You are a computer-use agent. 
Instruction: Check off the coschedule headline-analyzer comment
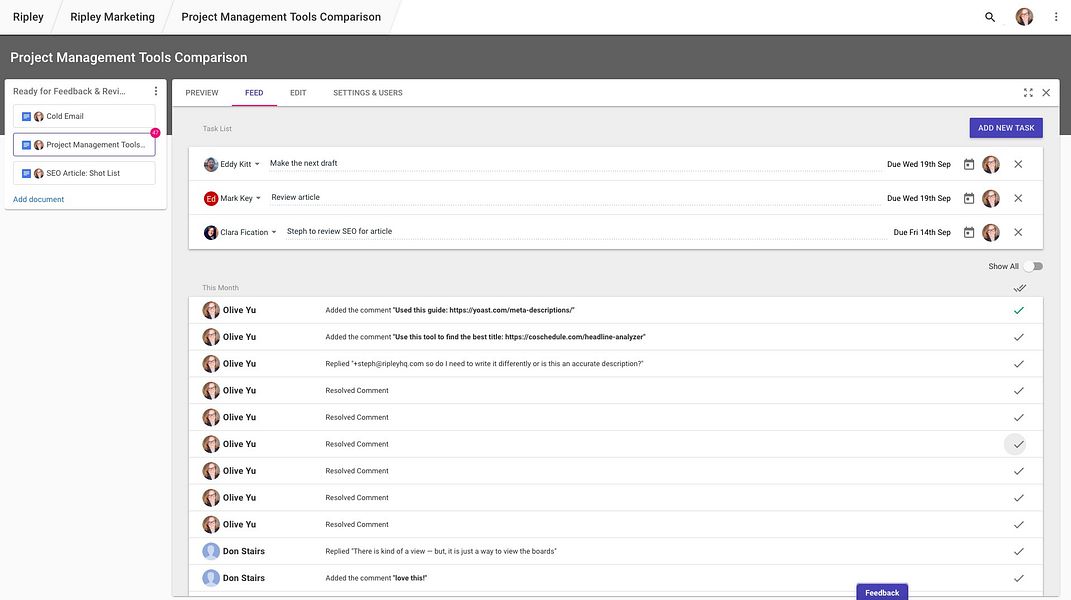point(1018,337)
